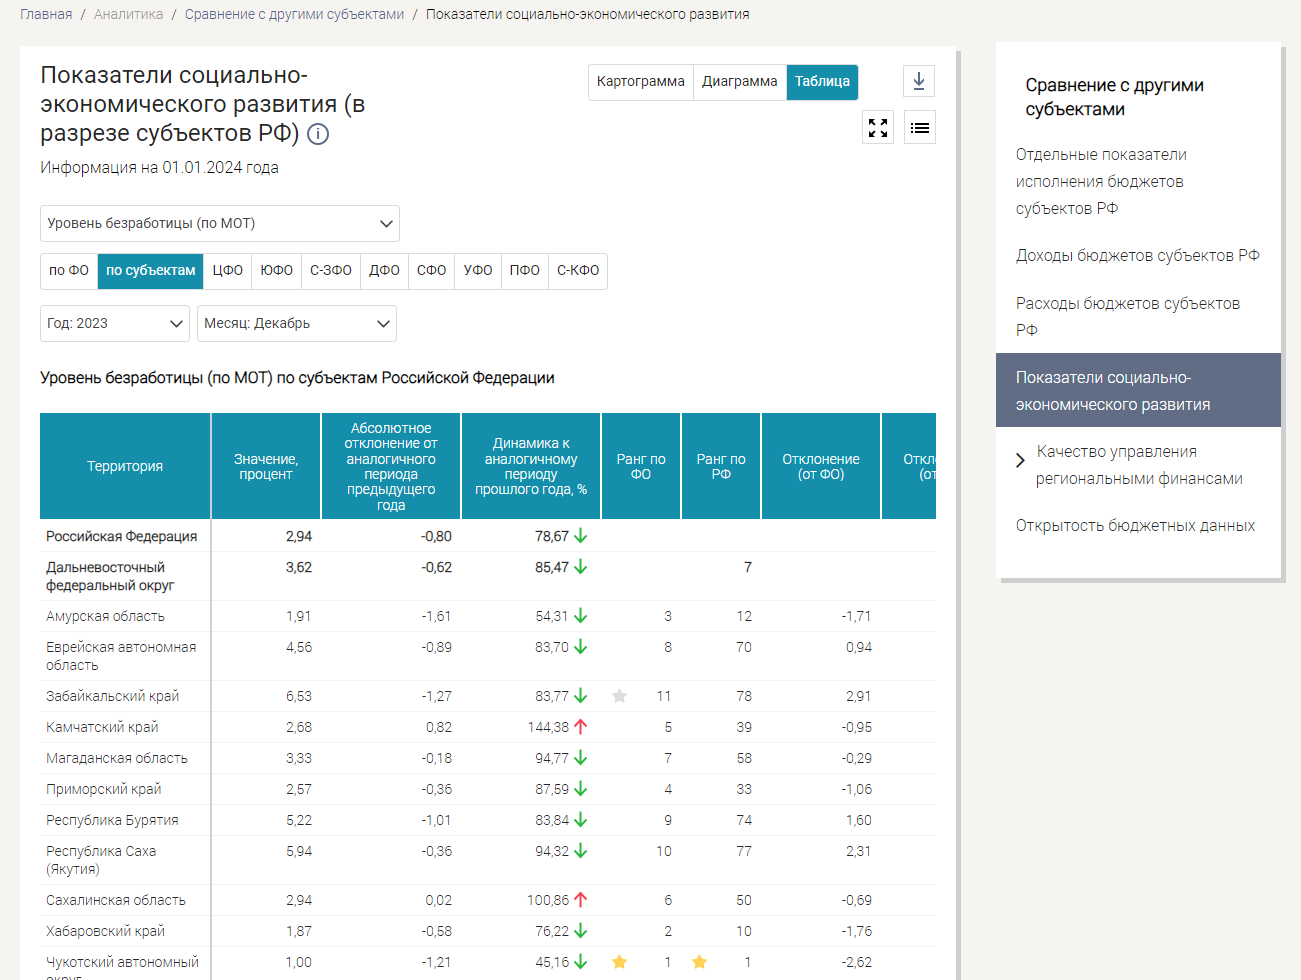Go to Аналитика in the breadcrumb
Screen dimensions: 1301x980
(128, 14)
